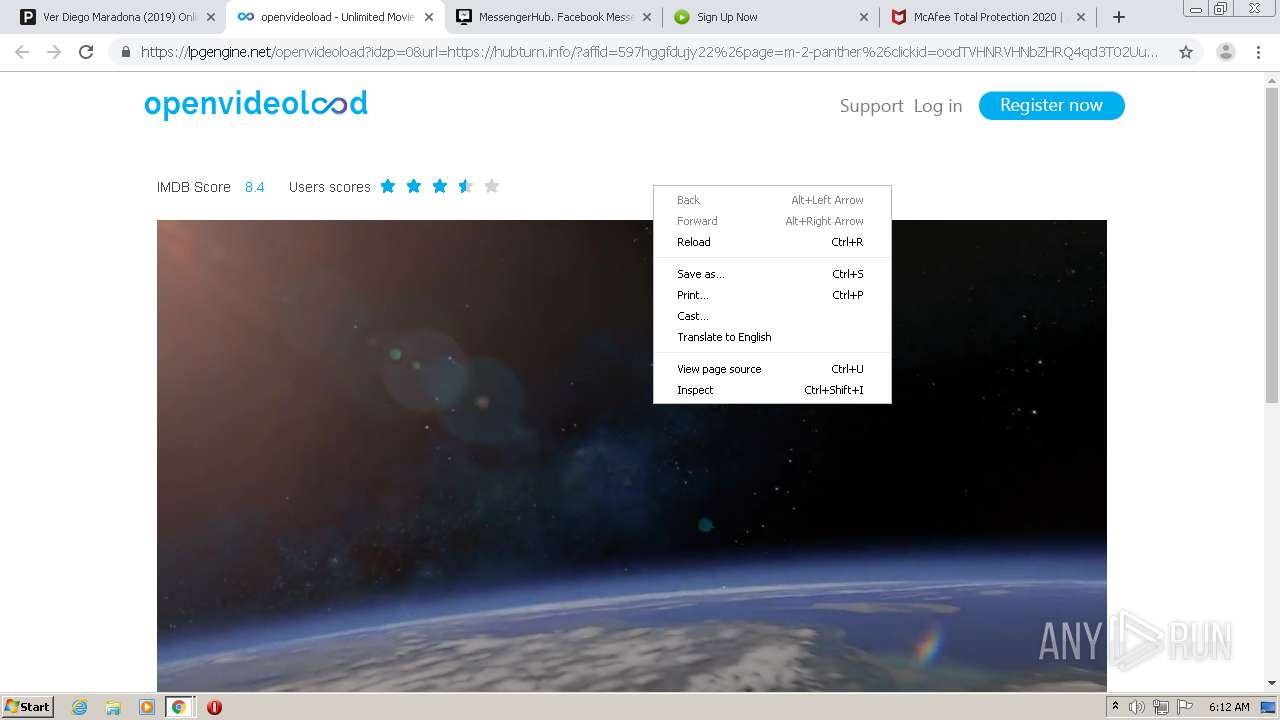Click the red Opera-like taskbar icon

[x=214, y=707]
